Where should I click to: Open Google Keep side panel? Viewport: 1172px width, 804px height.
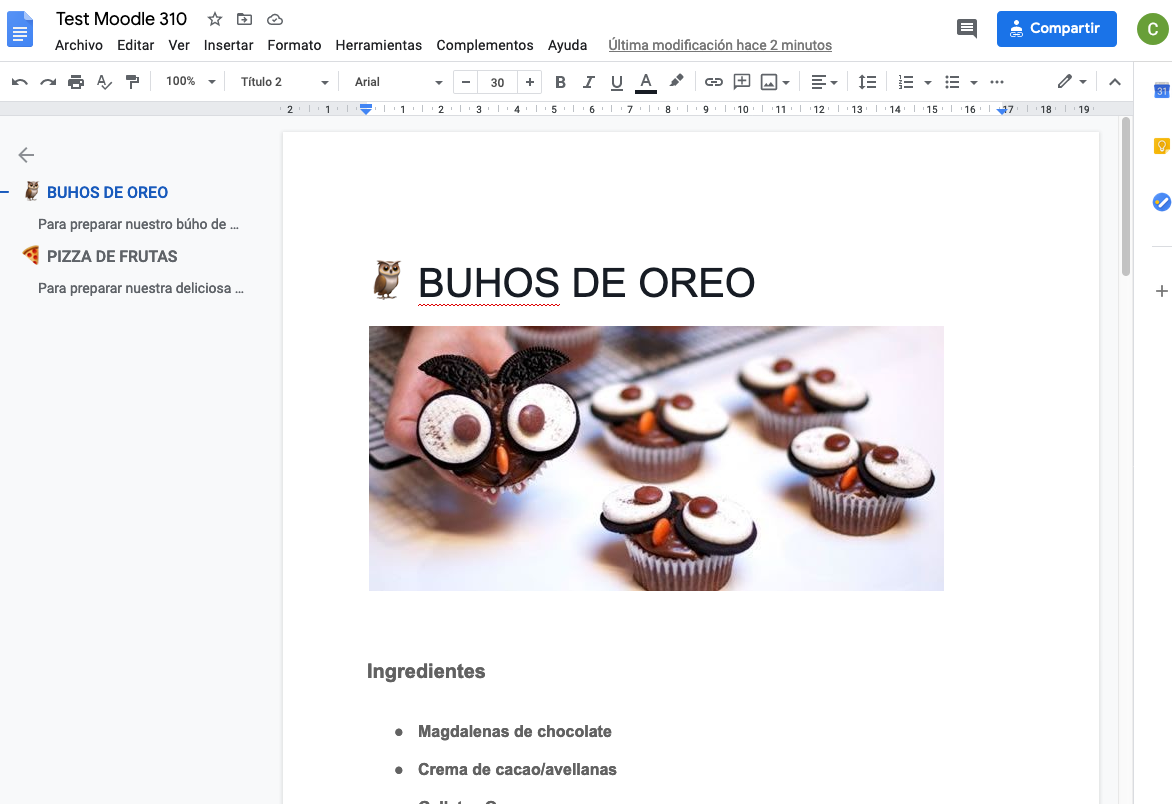(1162, 146)
